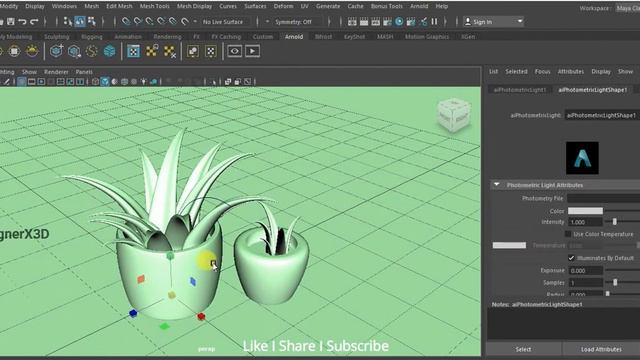Click the Load Attributes button

pos(601,349)
